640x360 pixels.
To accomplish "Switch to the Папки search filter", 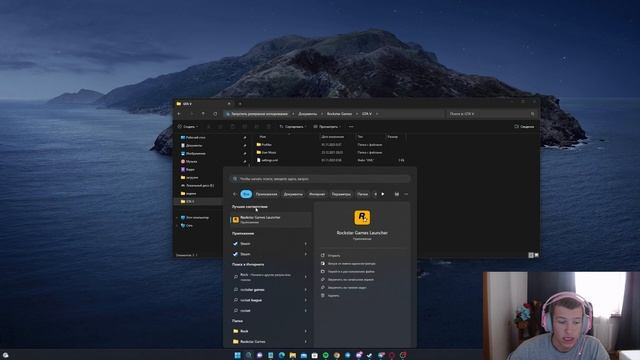I will coord(362,194).
